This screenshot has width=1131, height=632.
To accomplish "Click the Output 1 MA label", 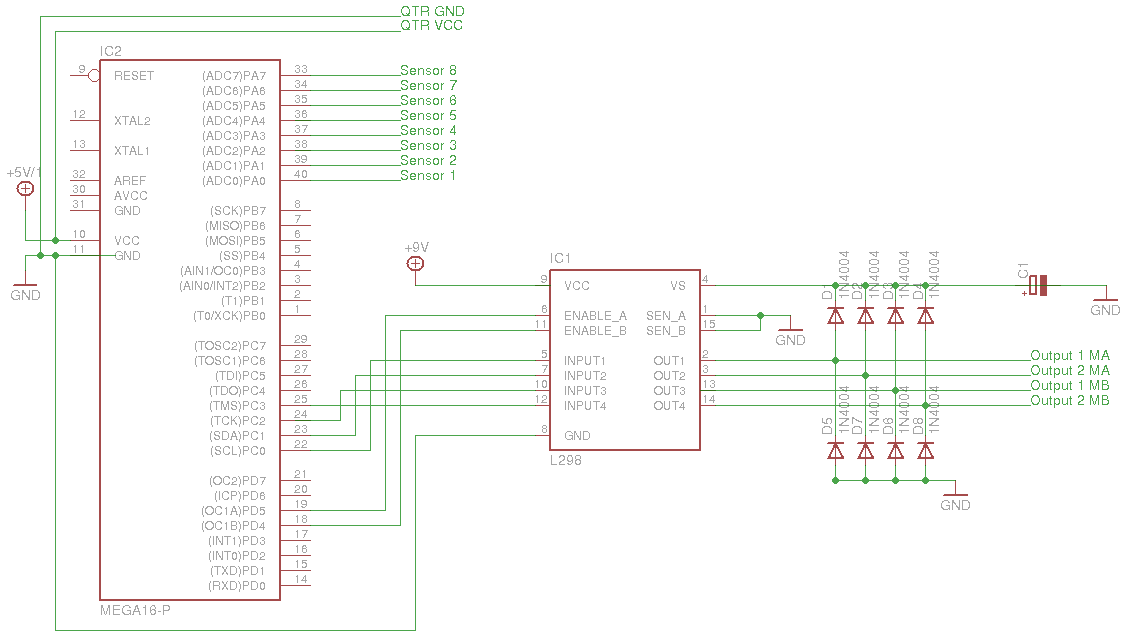I will click(1070, 355).
